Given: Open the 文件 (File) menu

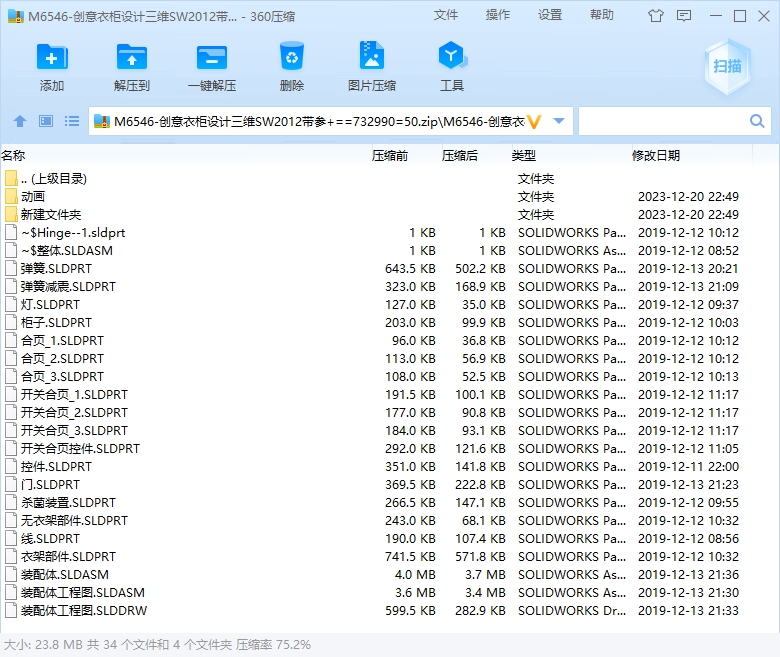Looking at the screenshot, I should click(446, 15).
